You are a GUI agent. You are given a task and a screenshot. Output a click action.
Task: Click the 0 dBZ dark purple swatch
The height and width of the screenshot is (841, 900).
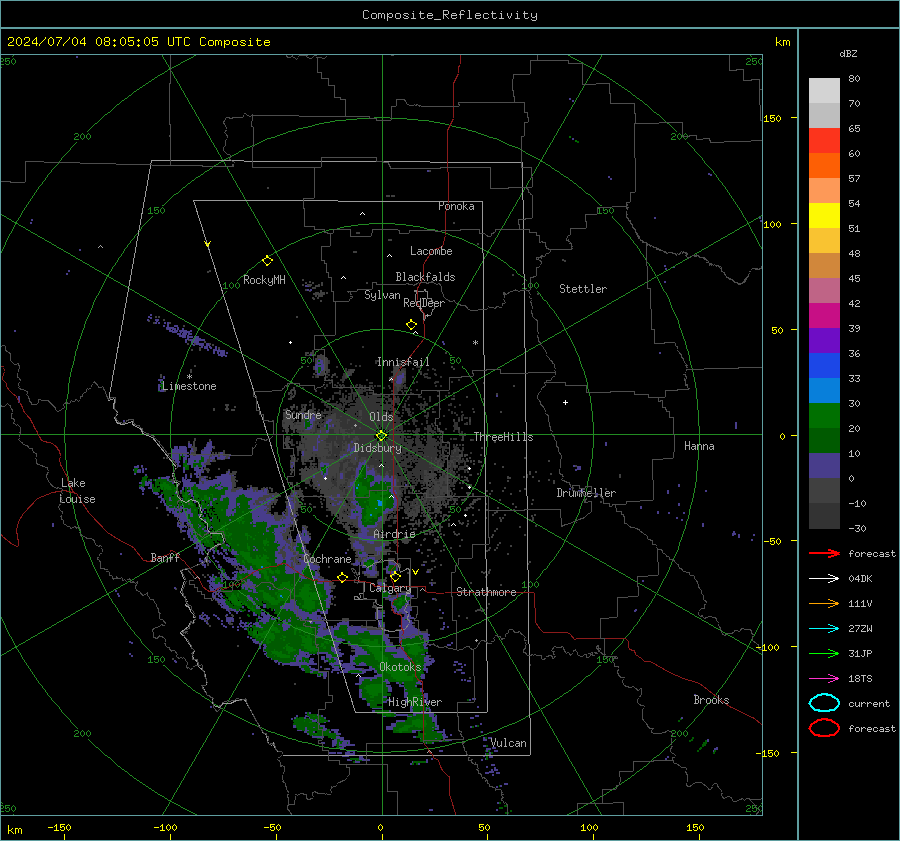[x=824, y=466]
